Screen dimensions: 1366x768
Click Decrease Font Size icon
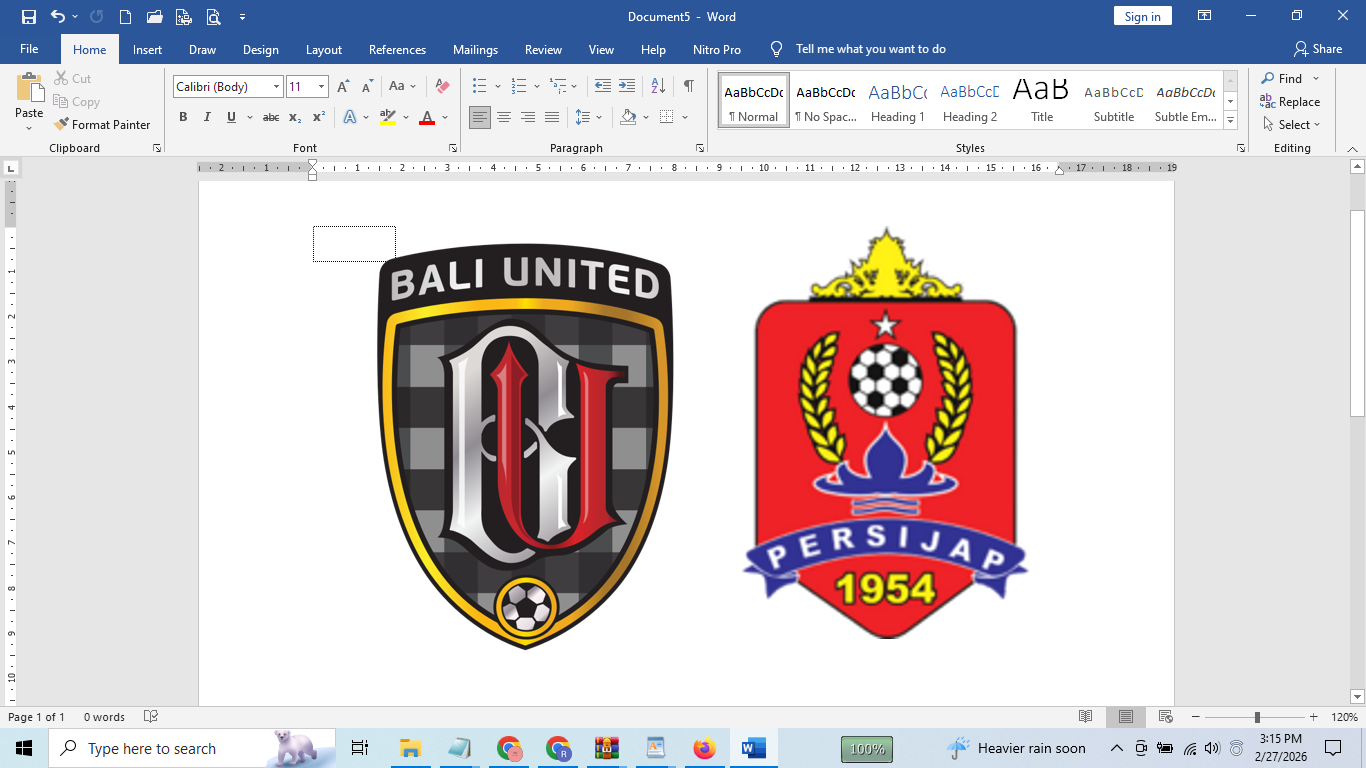pyautogui.click(x=367, y=87)
